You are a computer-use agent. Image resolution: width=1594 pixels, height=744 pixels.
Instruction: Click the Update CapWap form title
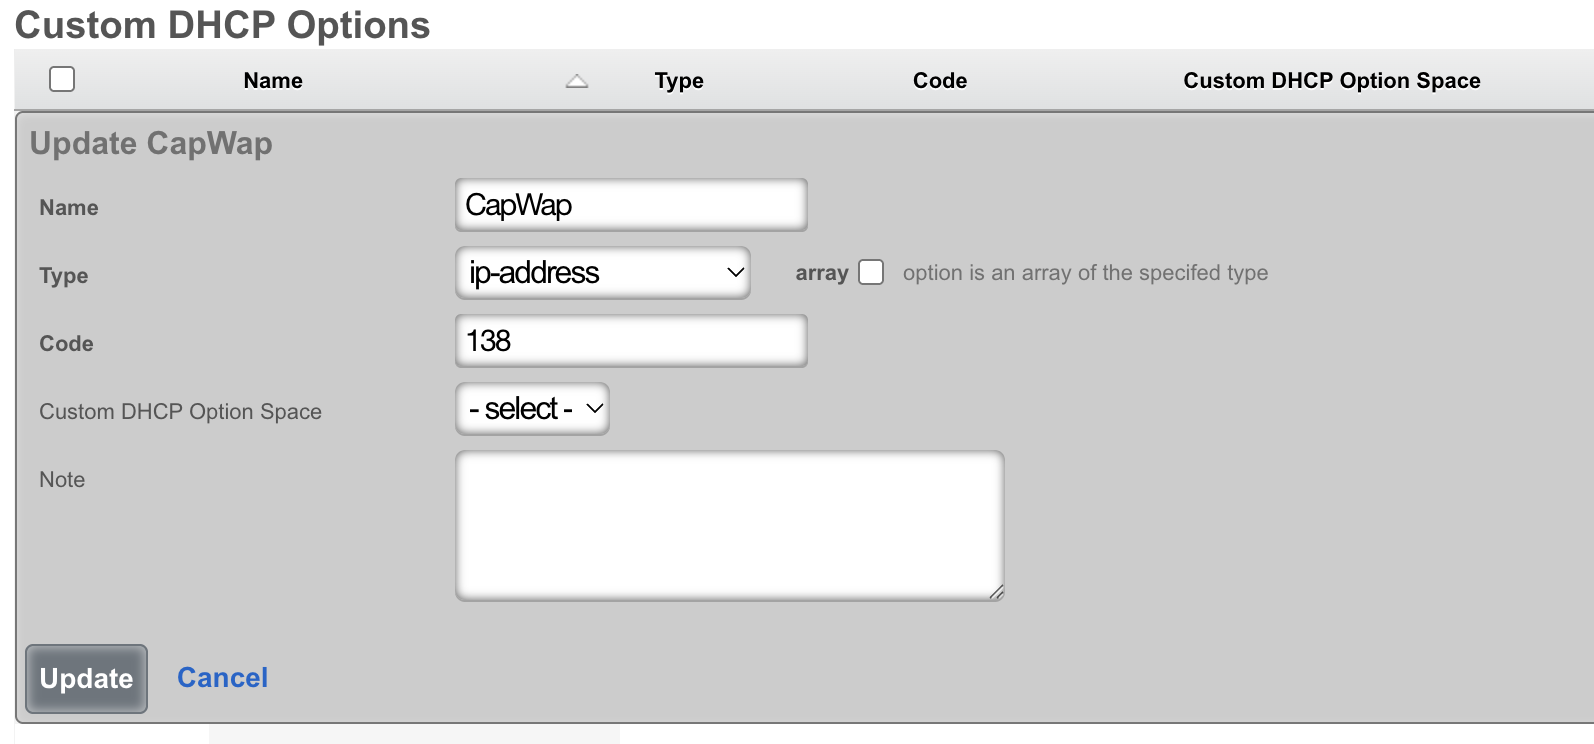click(x=151, y=143)
